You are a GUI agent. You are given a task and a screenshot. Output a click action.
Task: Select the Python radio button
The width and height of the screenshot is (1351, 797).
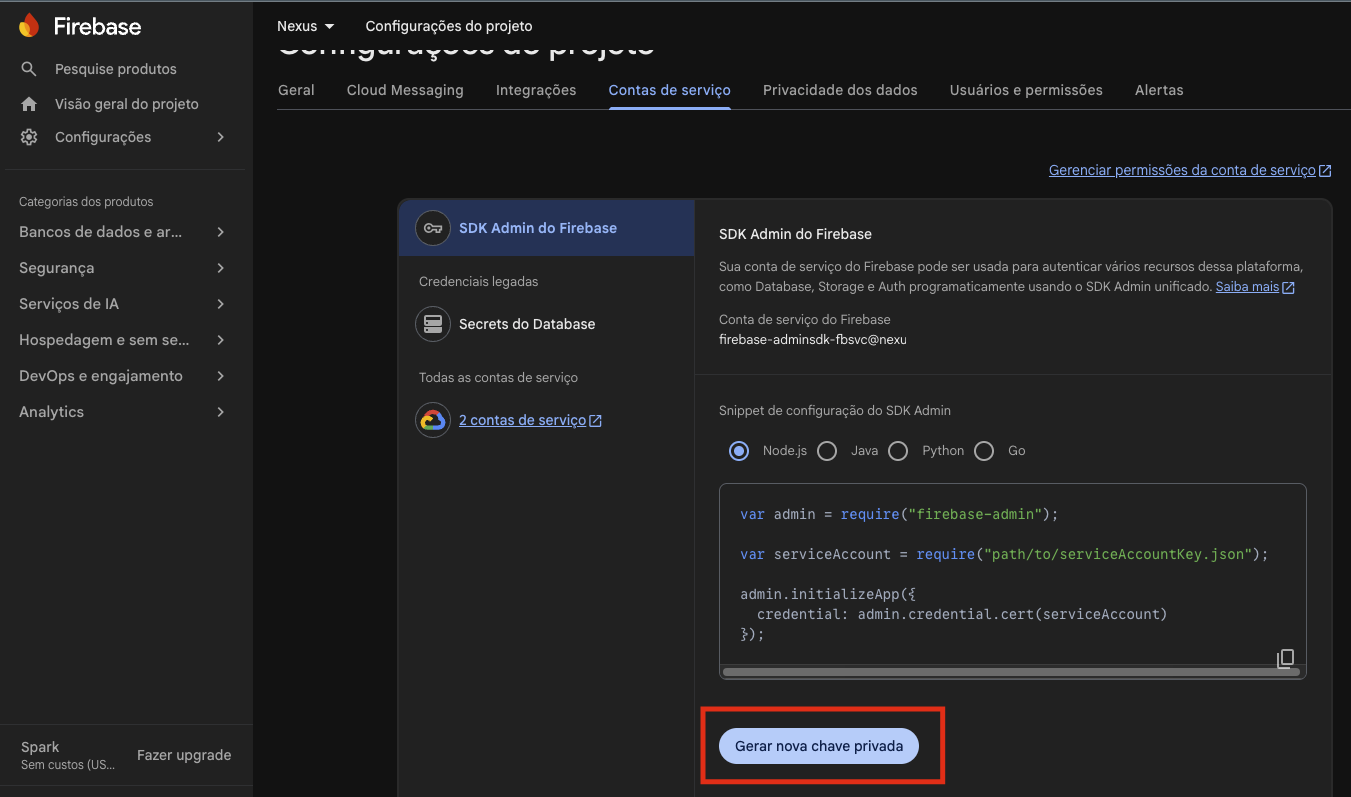click(x=898, y=451)
